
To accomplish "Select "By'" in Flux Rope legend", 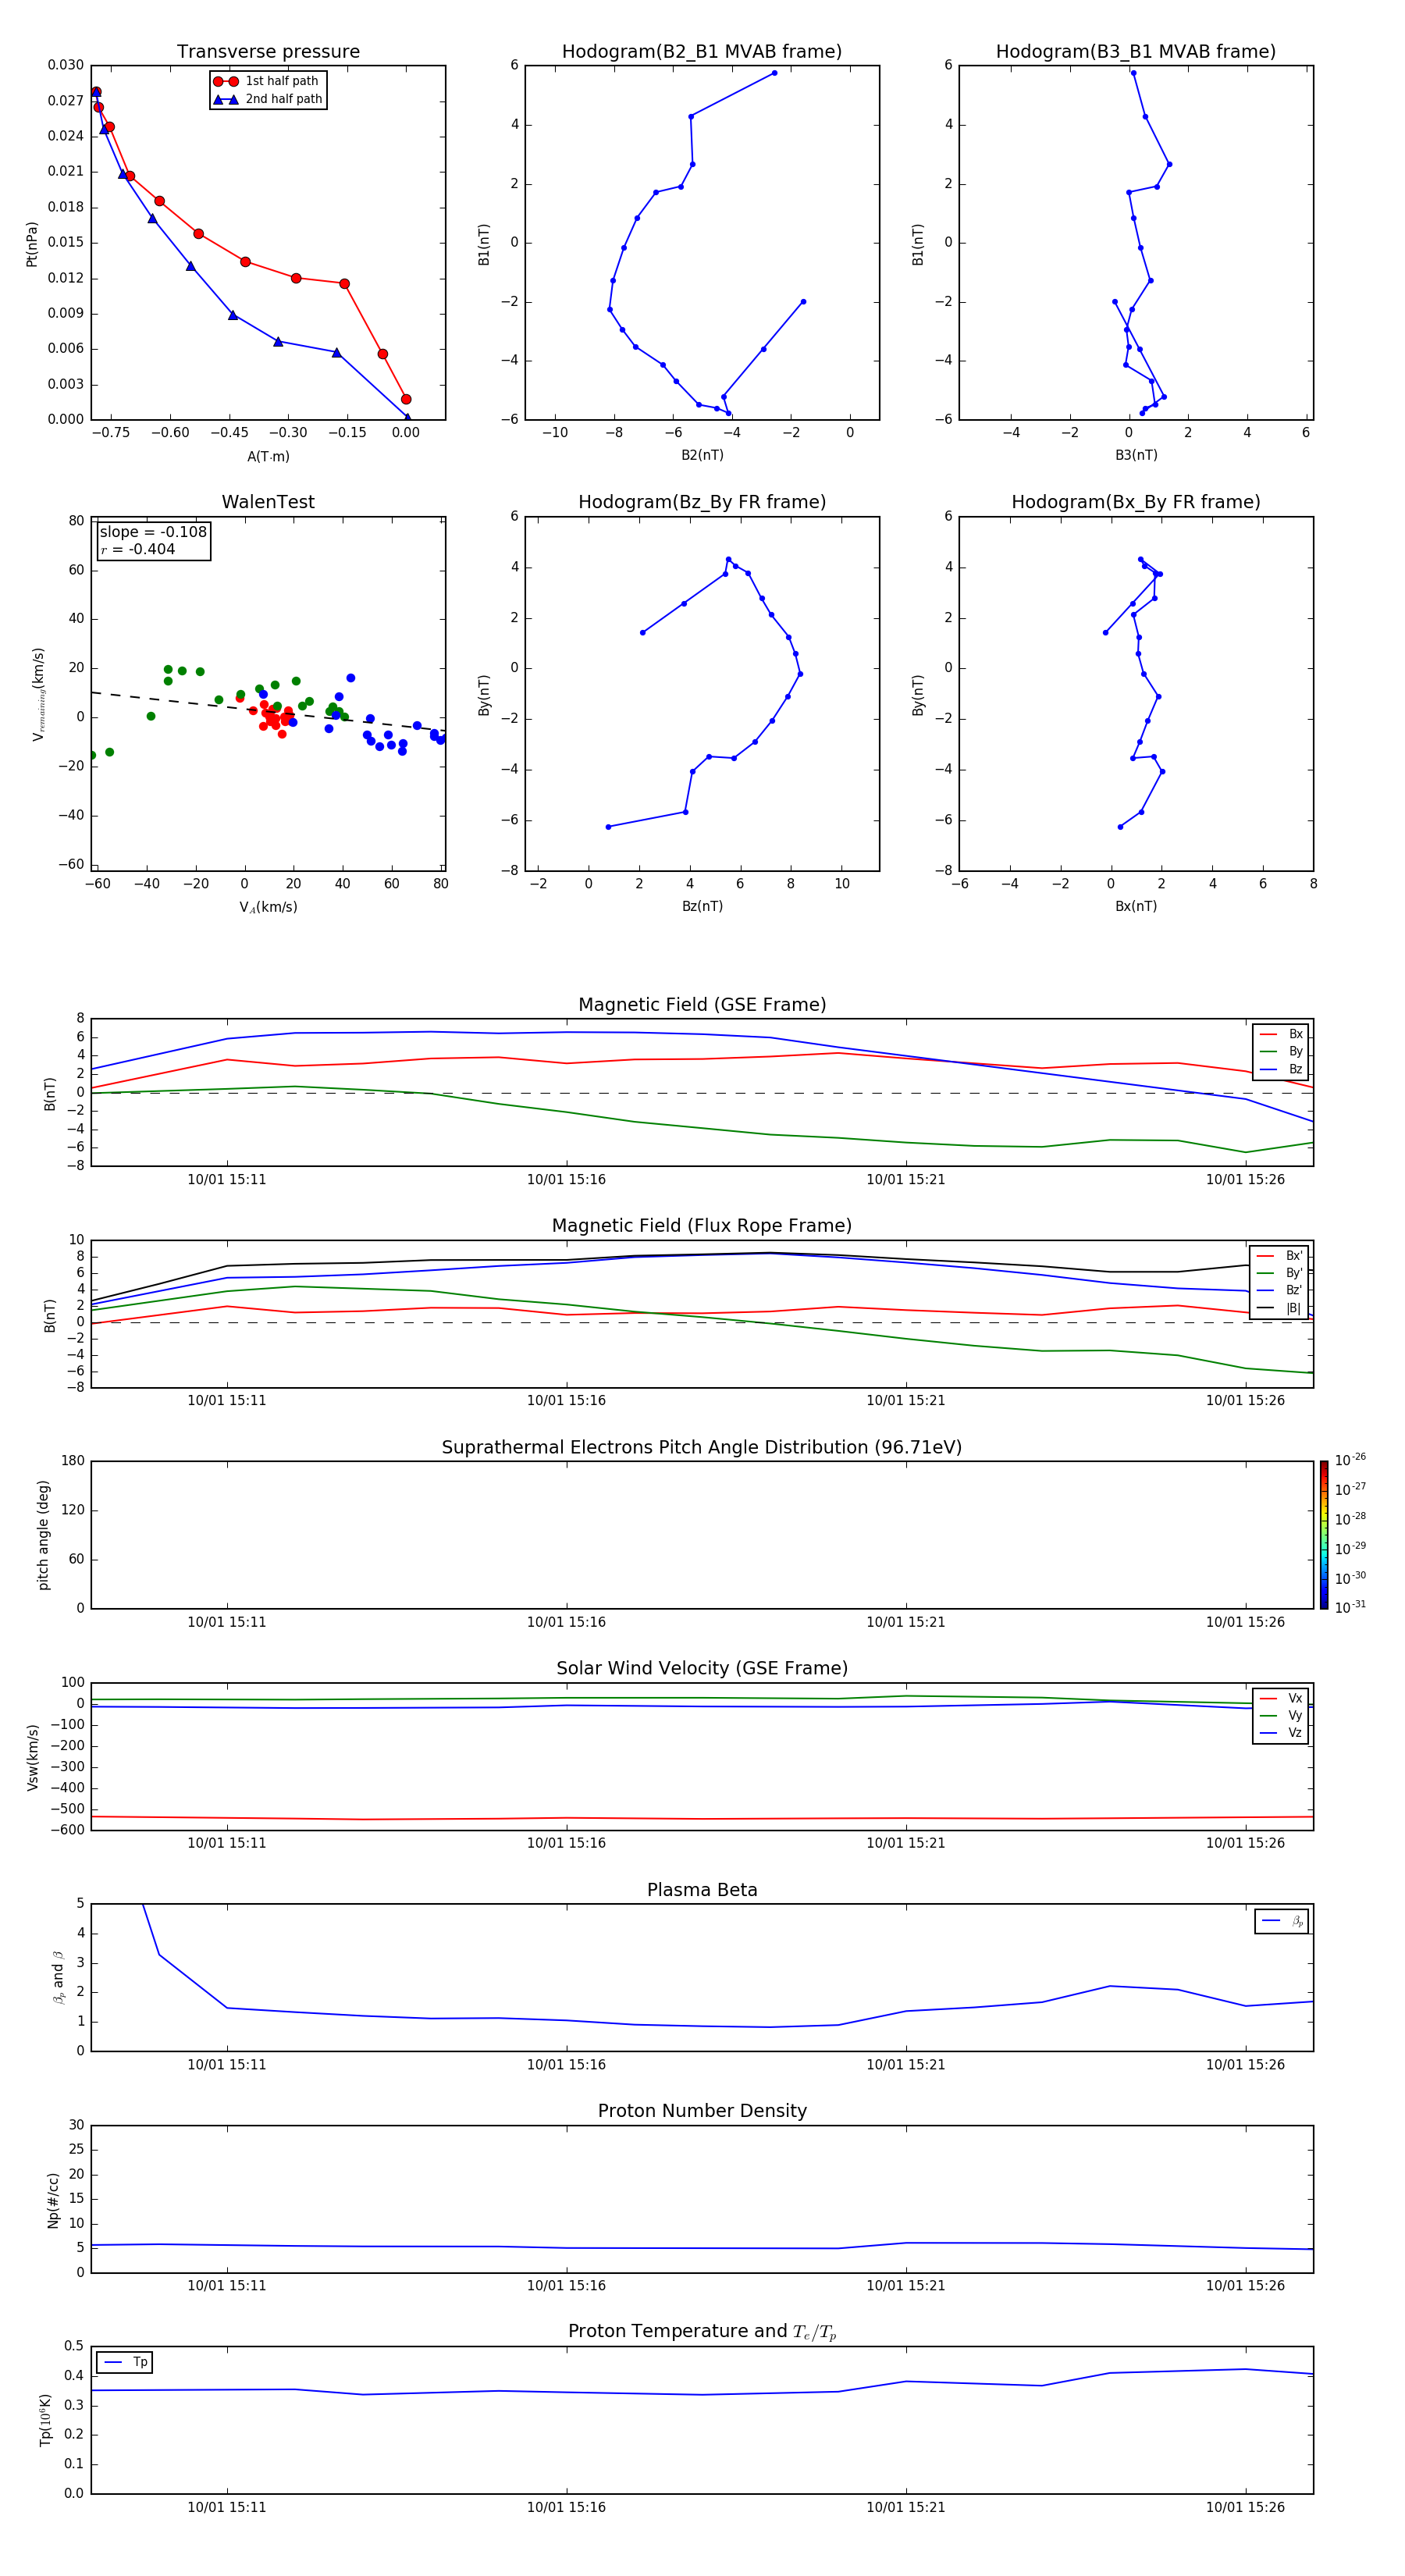I will click(x=1280, y=1273).
